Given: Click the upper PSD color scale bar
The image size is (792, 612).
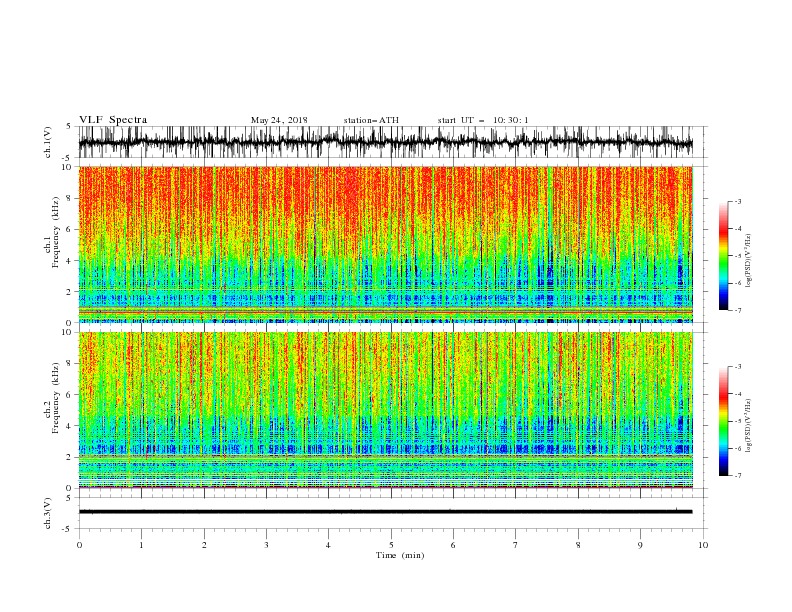Looking at the screenshot, I should (723, 256).
